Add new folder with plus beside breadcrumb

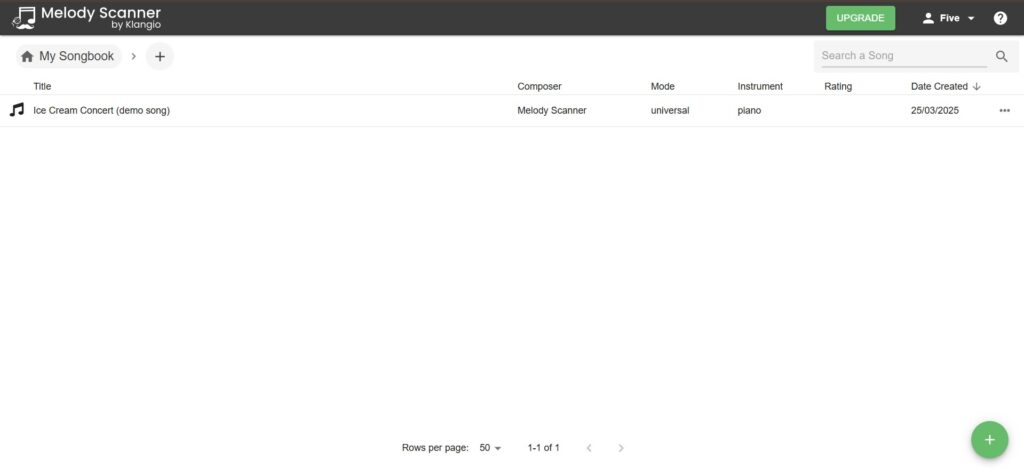(159, 57)
